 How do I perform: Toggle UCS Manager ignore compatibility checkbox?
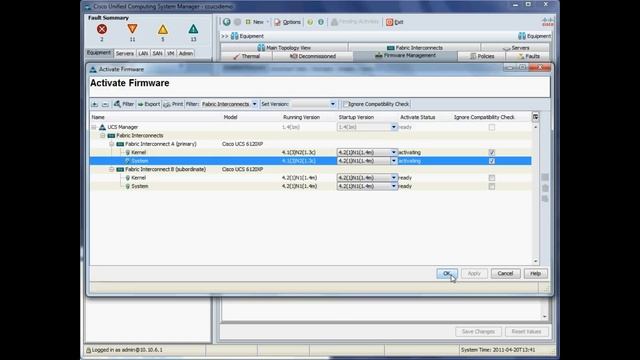click(x=492, y=127)
